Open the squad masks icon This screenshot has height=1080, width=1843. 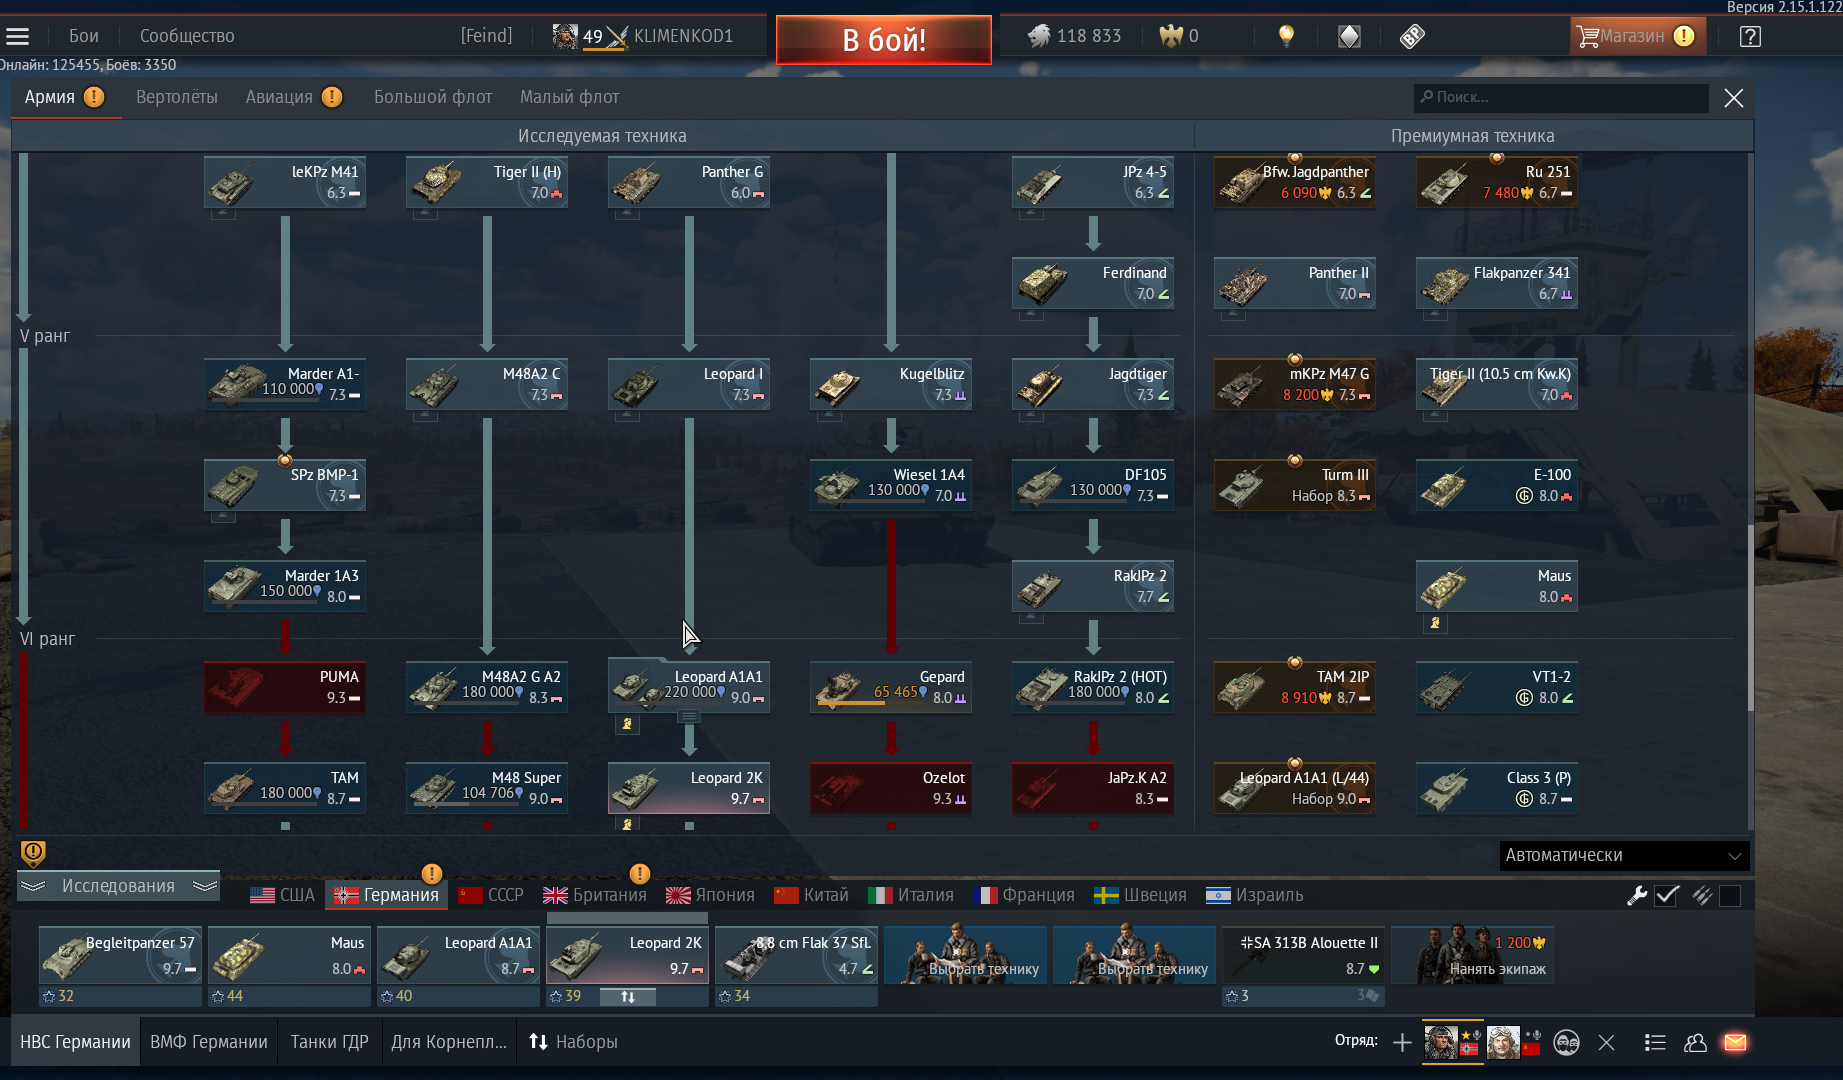point(1566,1043)
